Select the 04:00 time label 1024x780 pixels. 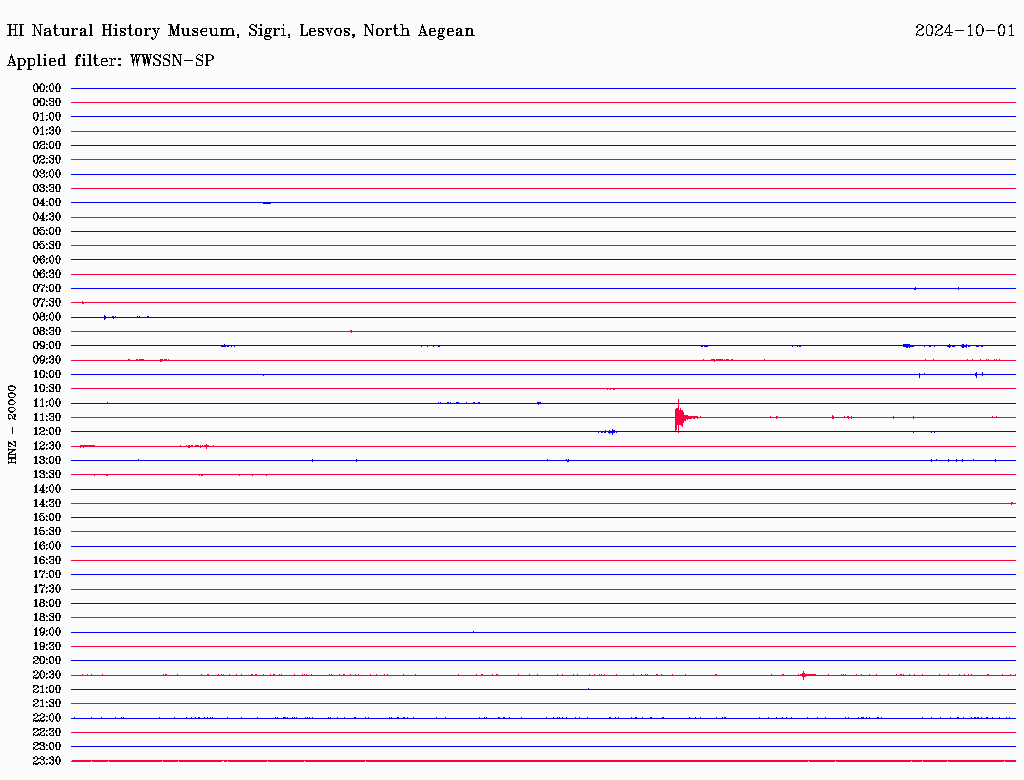pyautogui.click(x=47, y=202)
